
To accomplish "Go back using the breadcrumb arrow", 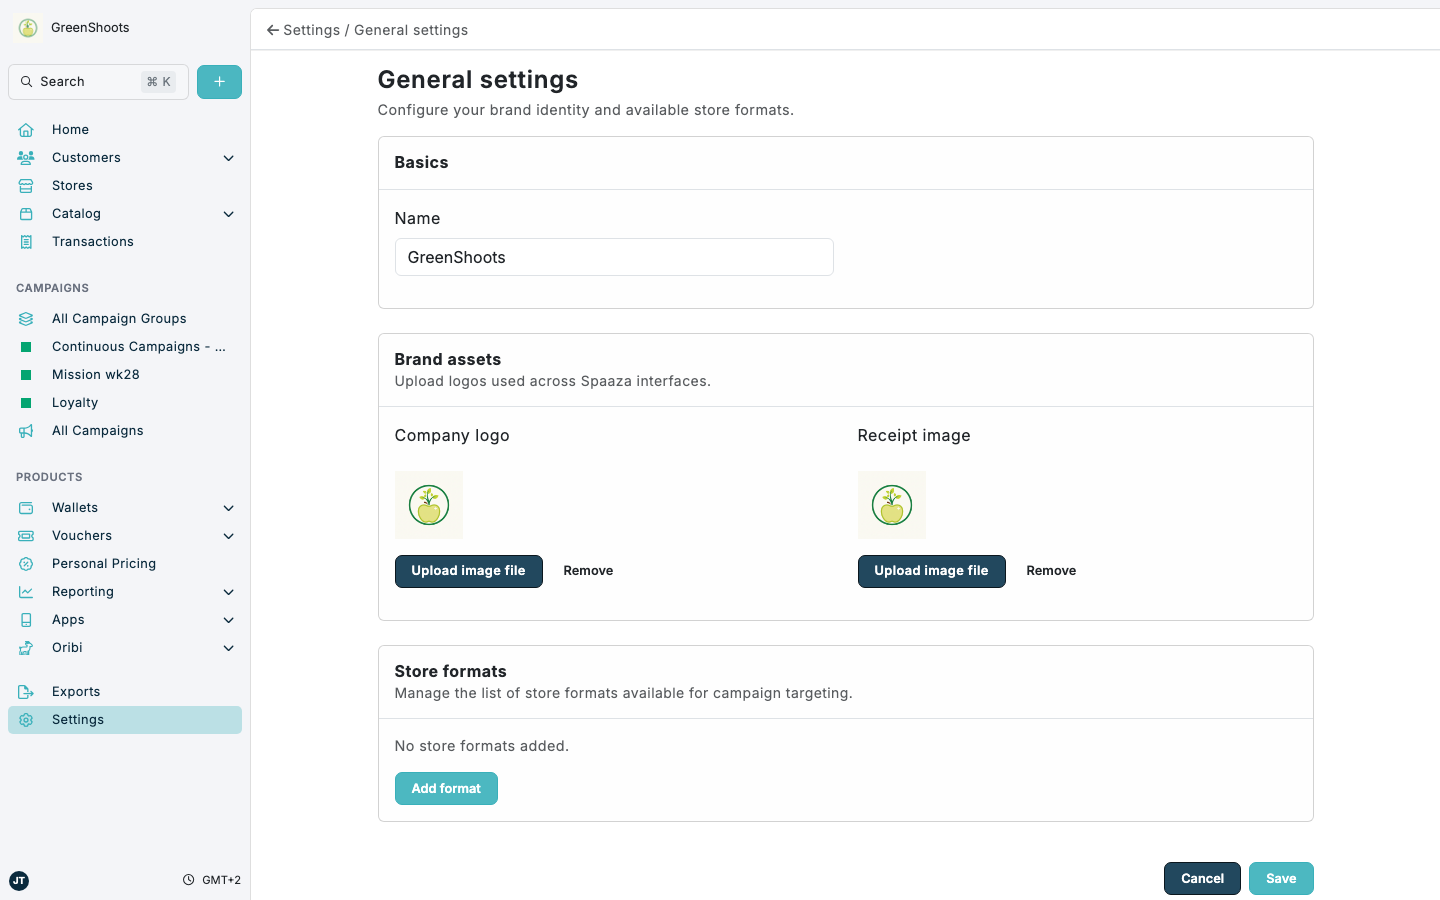I will tap(272, 30).
